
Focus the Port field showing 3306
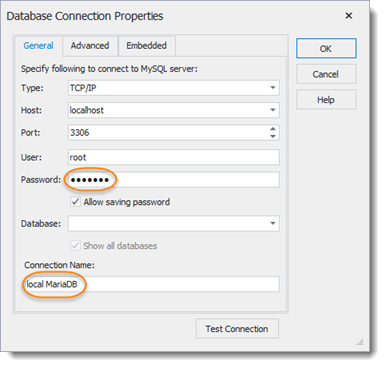coord(169,133)
